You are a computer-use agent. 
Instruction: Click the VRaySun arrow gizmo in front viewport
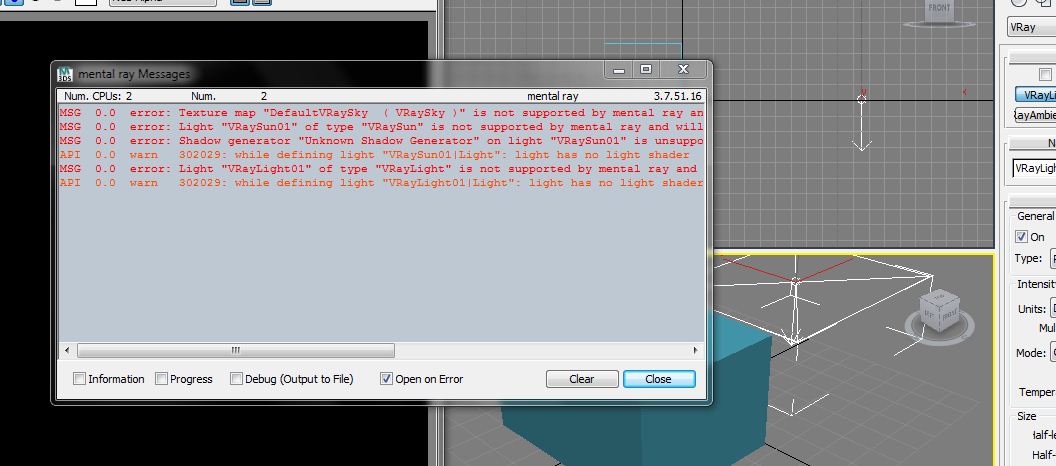tap(861, 123)
